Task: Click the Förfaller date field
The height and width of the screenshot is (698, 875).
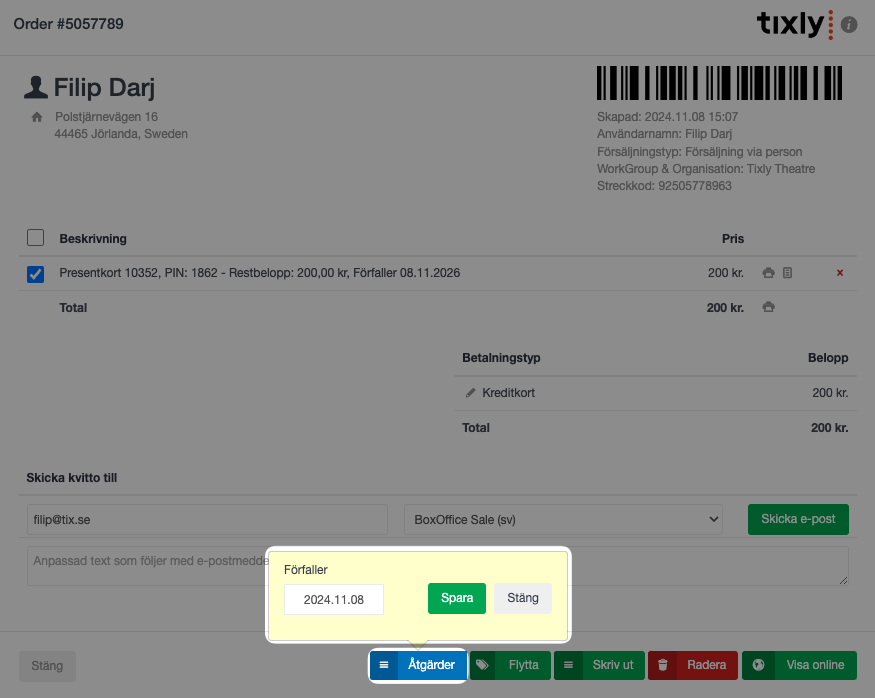Action: coord(334,599)
